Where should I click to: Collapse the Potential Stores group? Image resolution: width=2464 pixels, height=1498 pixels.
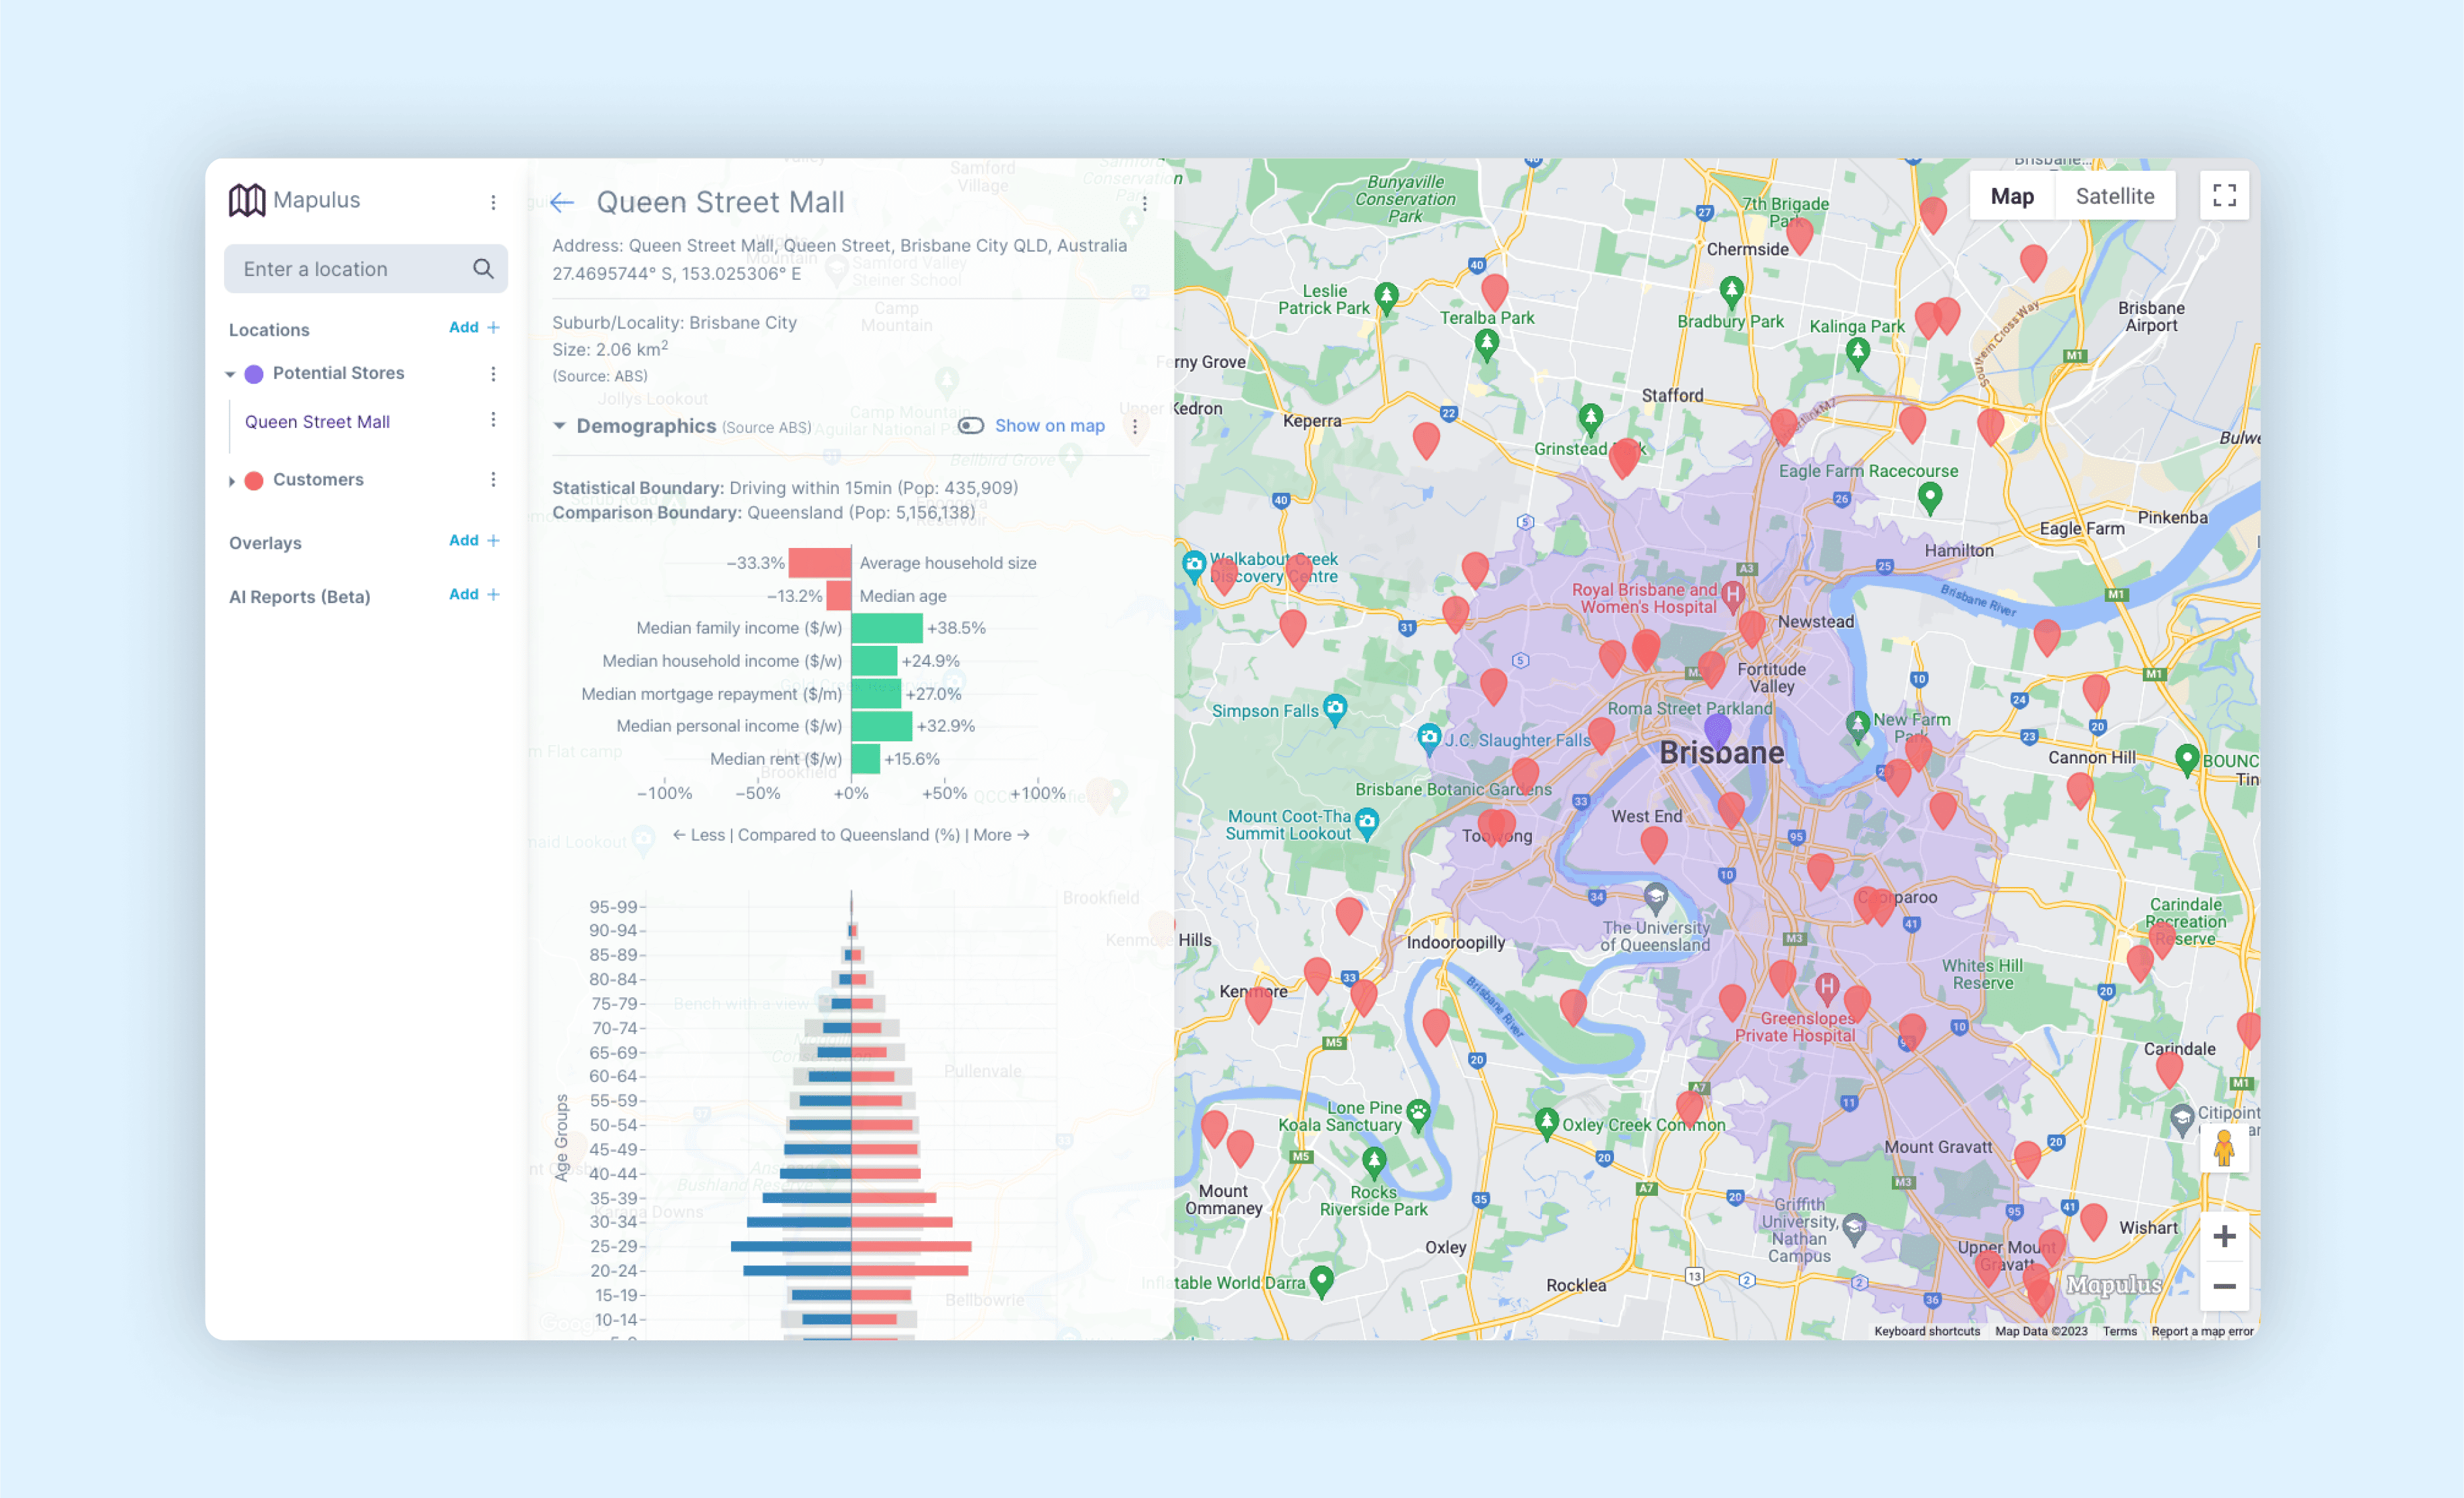[231, 374]
